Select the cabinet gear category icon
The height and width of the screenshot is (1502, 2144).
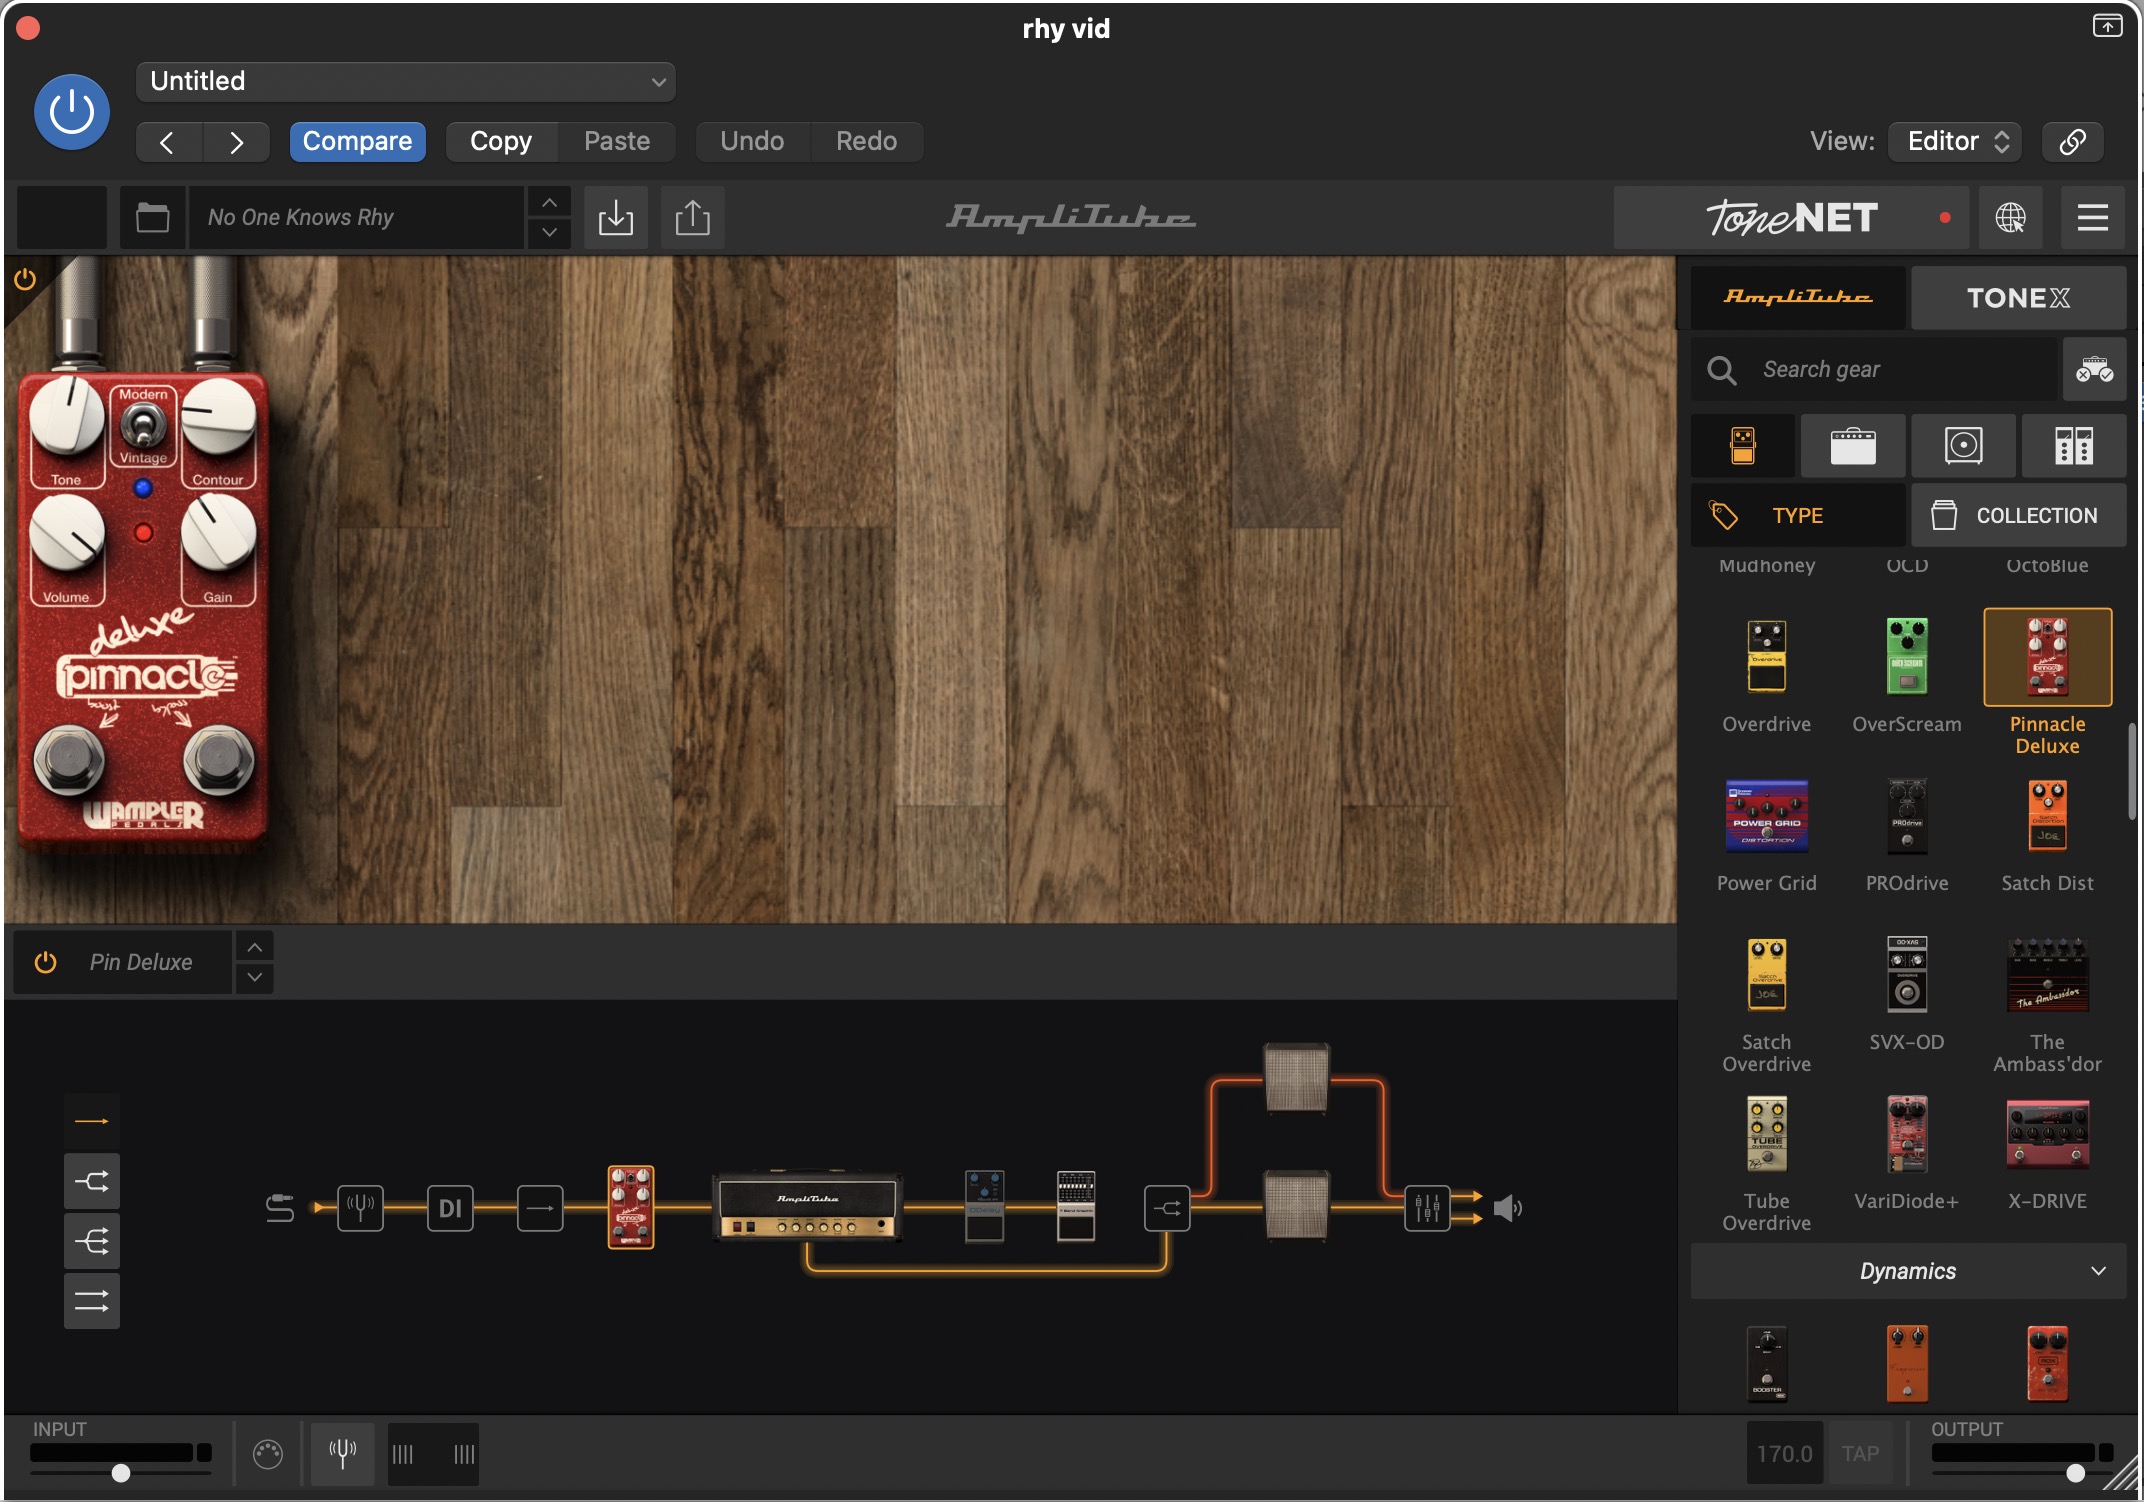pyautogui.click(x=1963, y=446)
